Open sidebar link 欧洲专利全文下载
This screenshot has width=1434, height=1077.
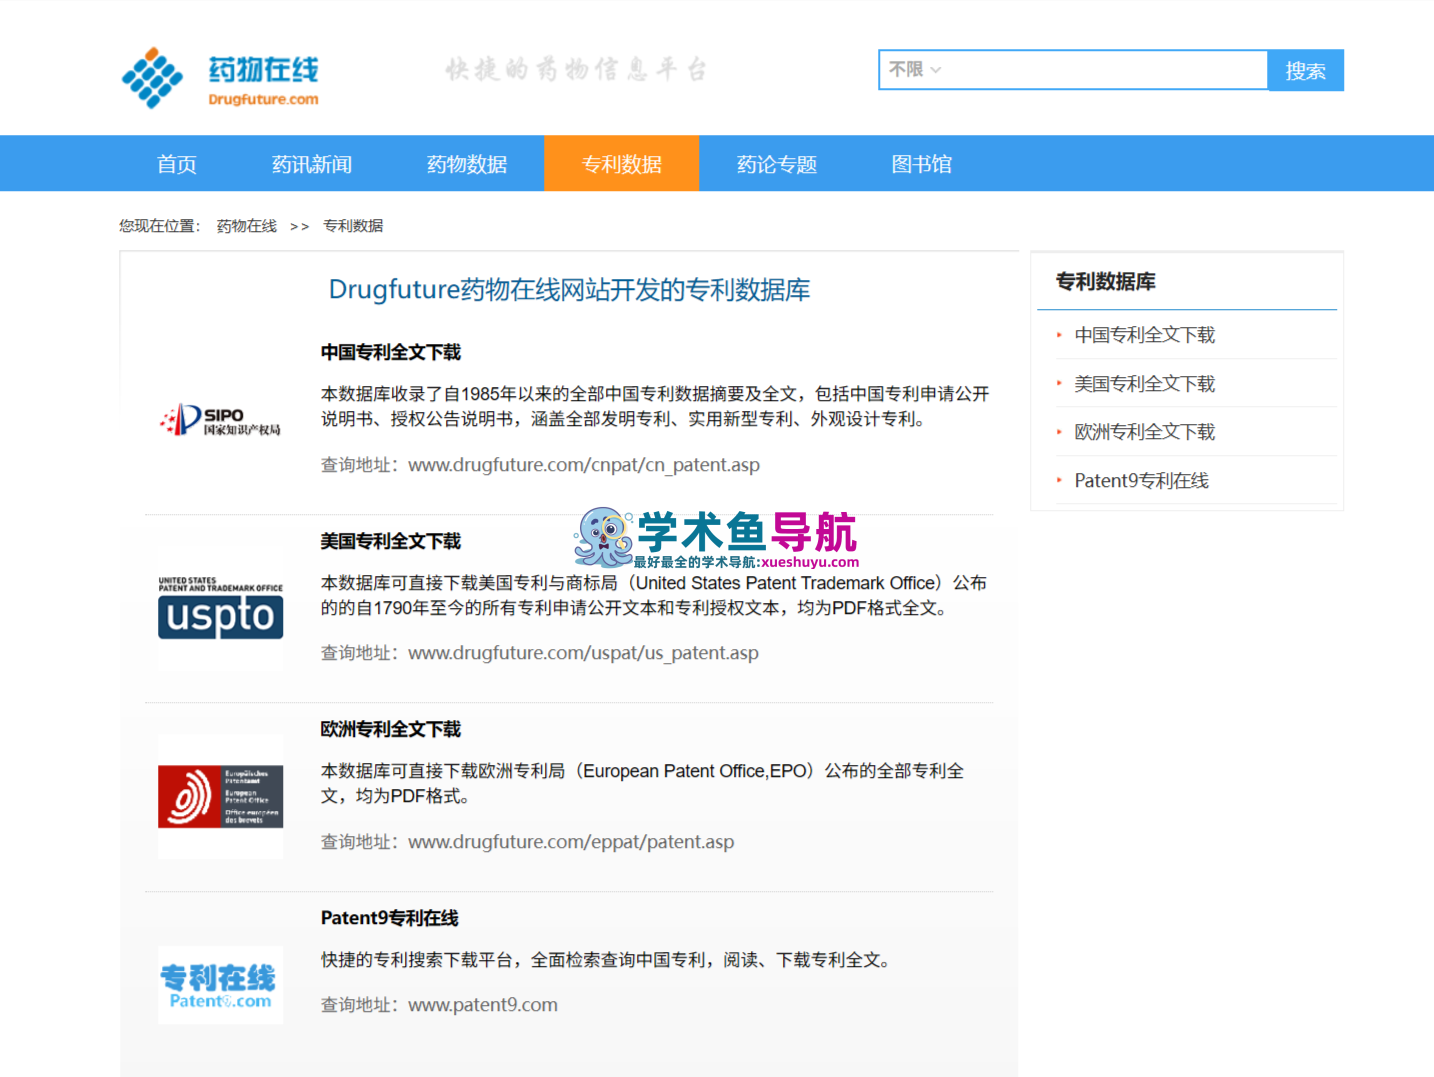[x=1145, y=432]
